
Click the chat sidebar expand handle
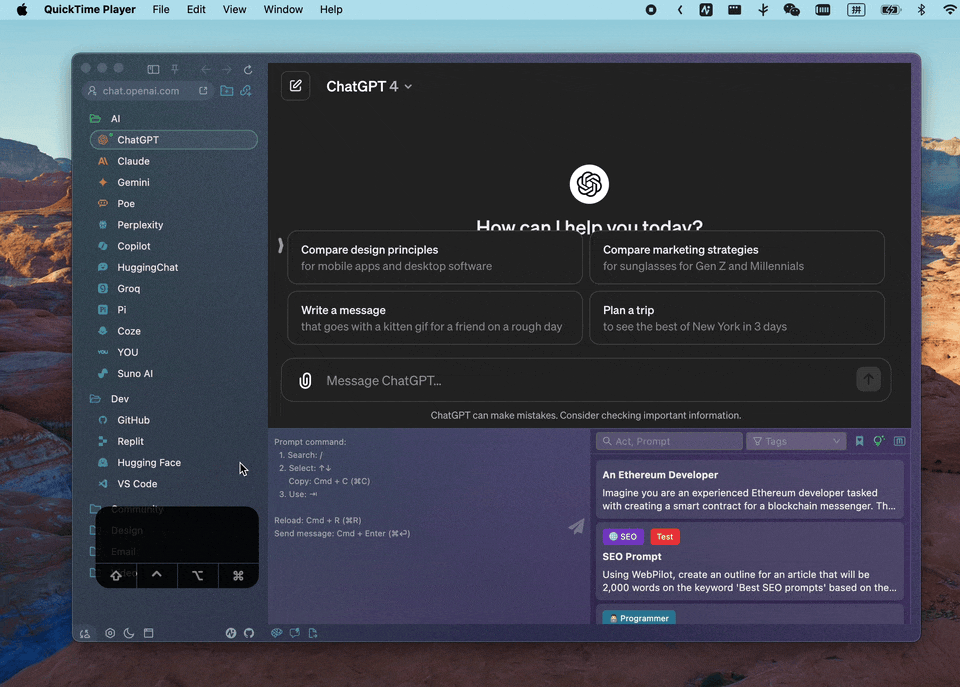coord(280,246)
